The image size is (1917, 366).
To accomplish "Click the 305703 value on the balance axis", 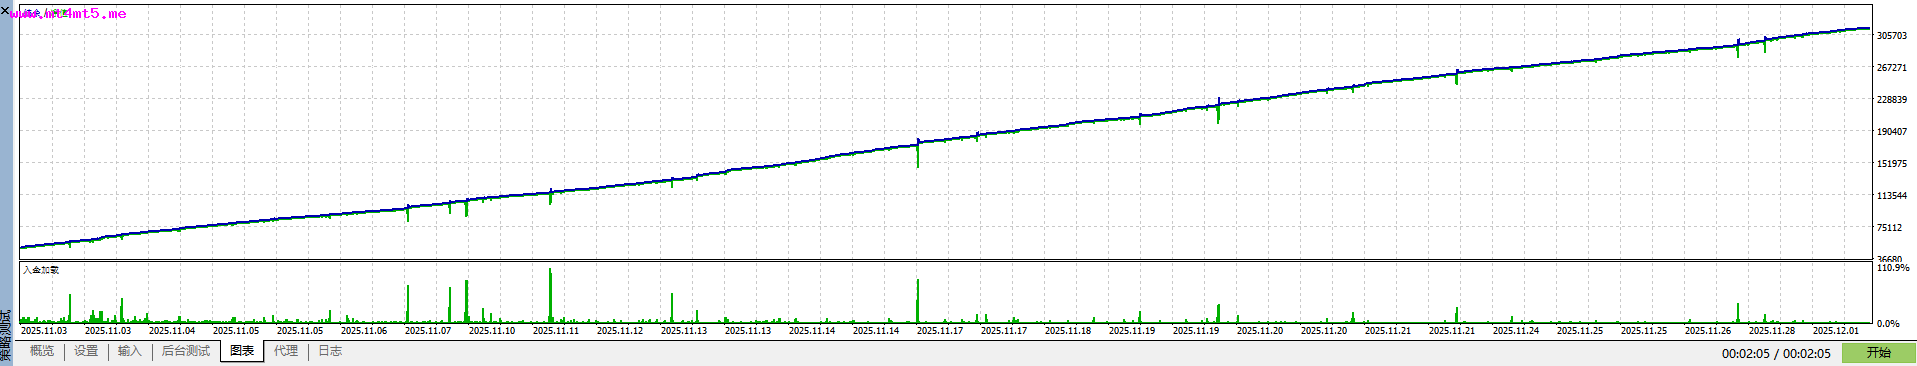I will point(1891,36).
